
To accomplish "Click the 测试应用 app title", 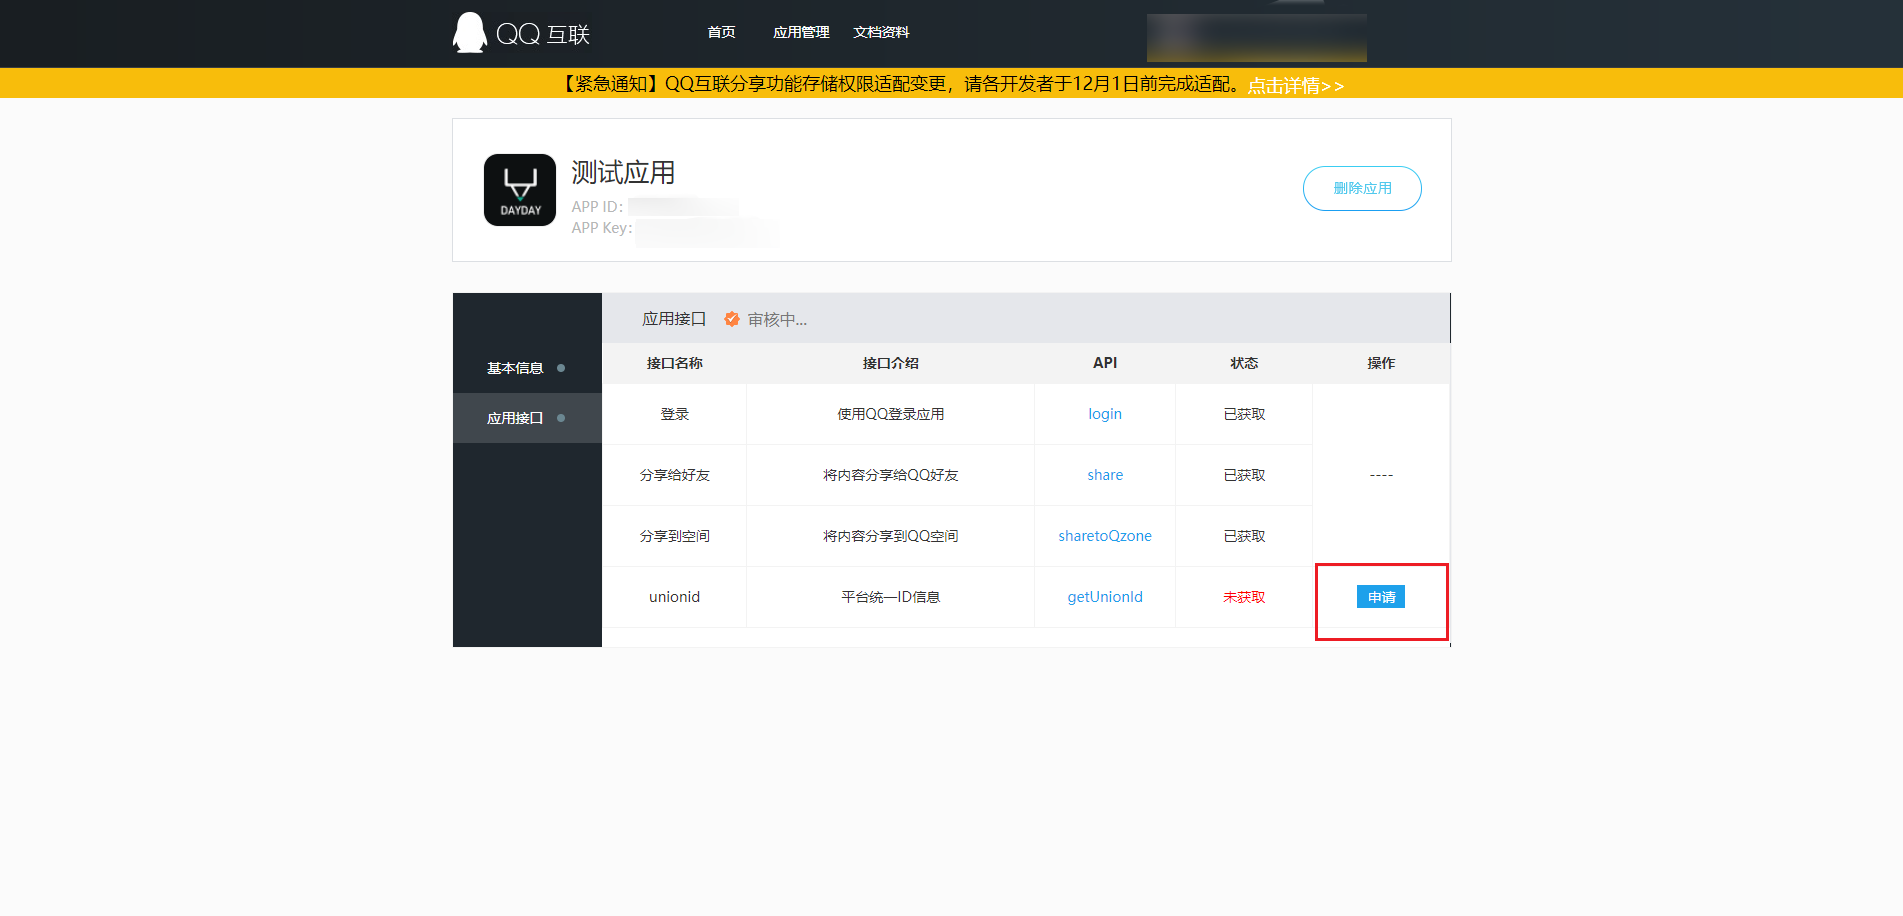I will point(623,172).
